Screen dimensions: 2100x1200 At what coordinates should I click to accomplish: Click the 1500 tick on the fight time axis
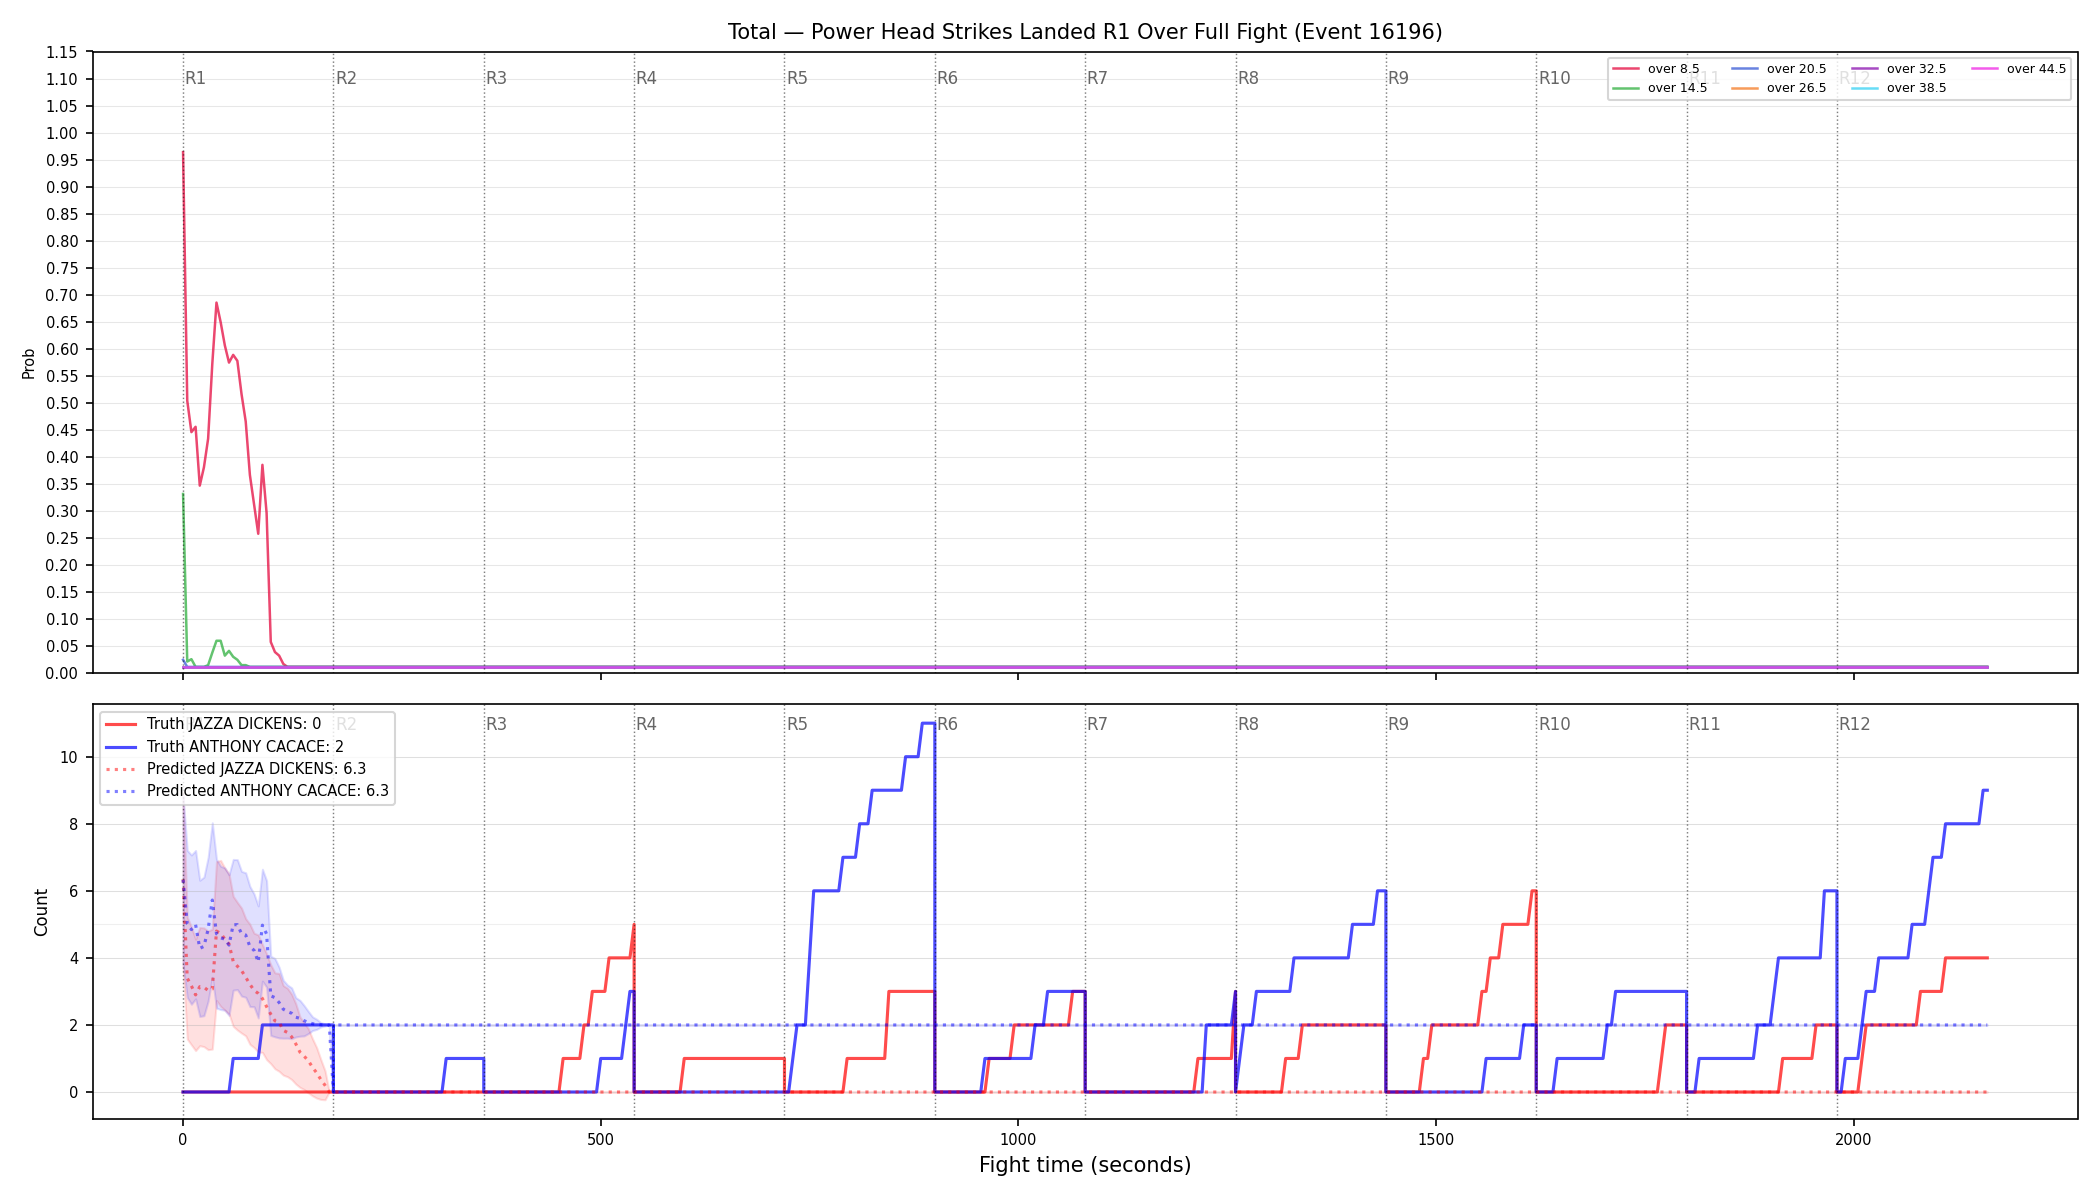1436,1139
